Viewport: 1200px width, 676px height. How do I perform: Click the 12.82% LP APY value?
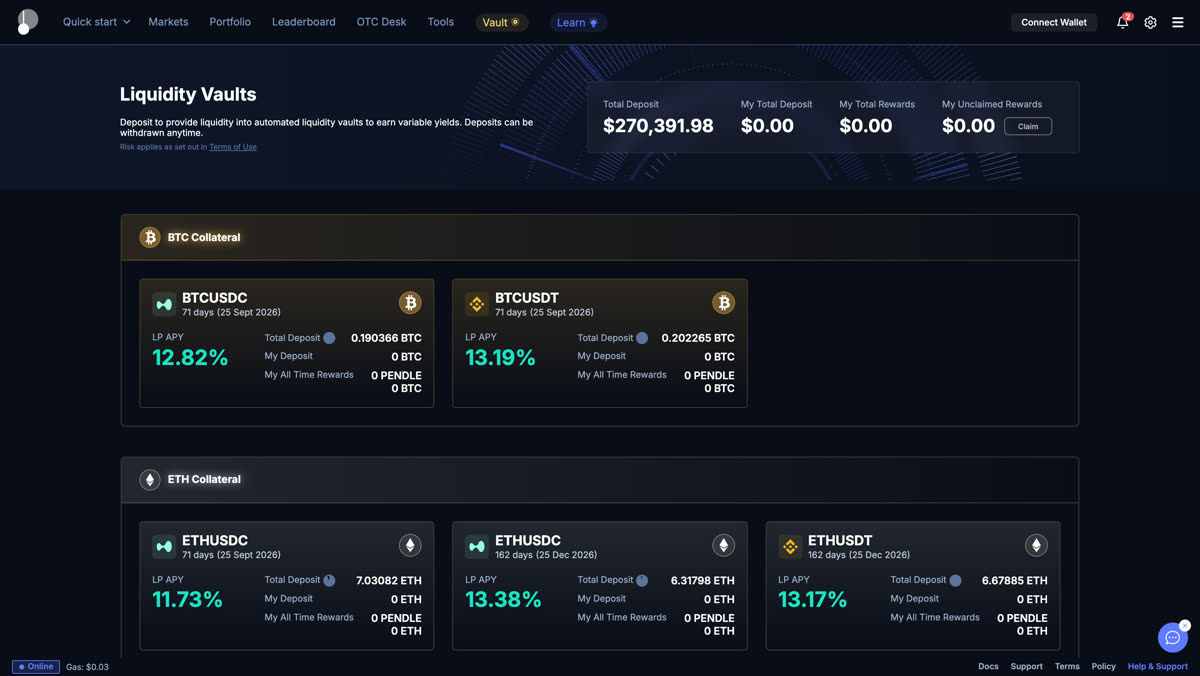pyautogui.click(x=190, y=357)
